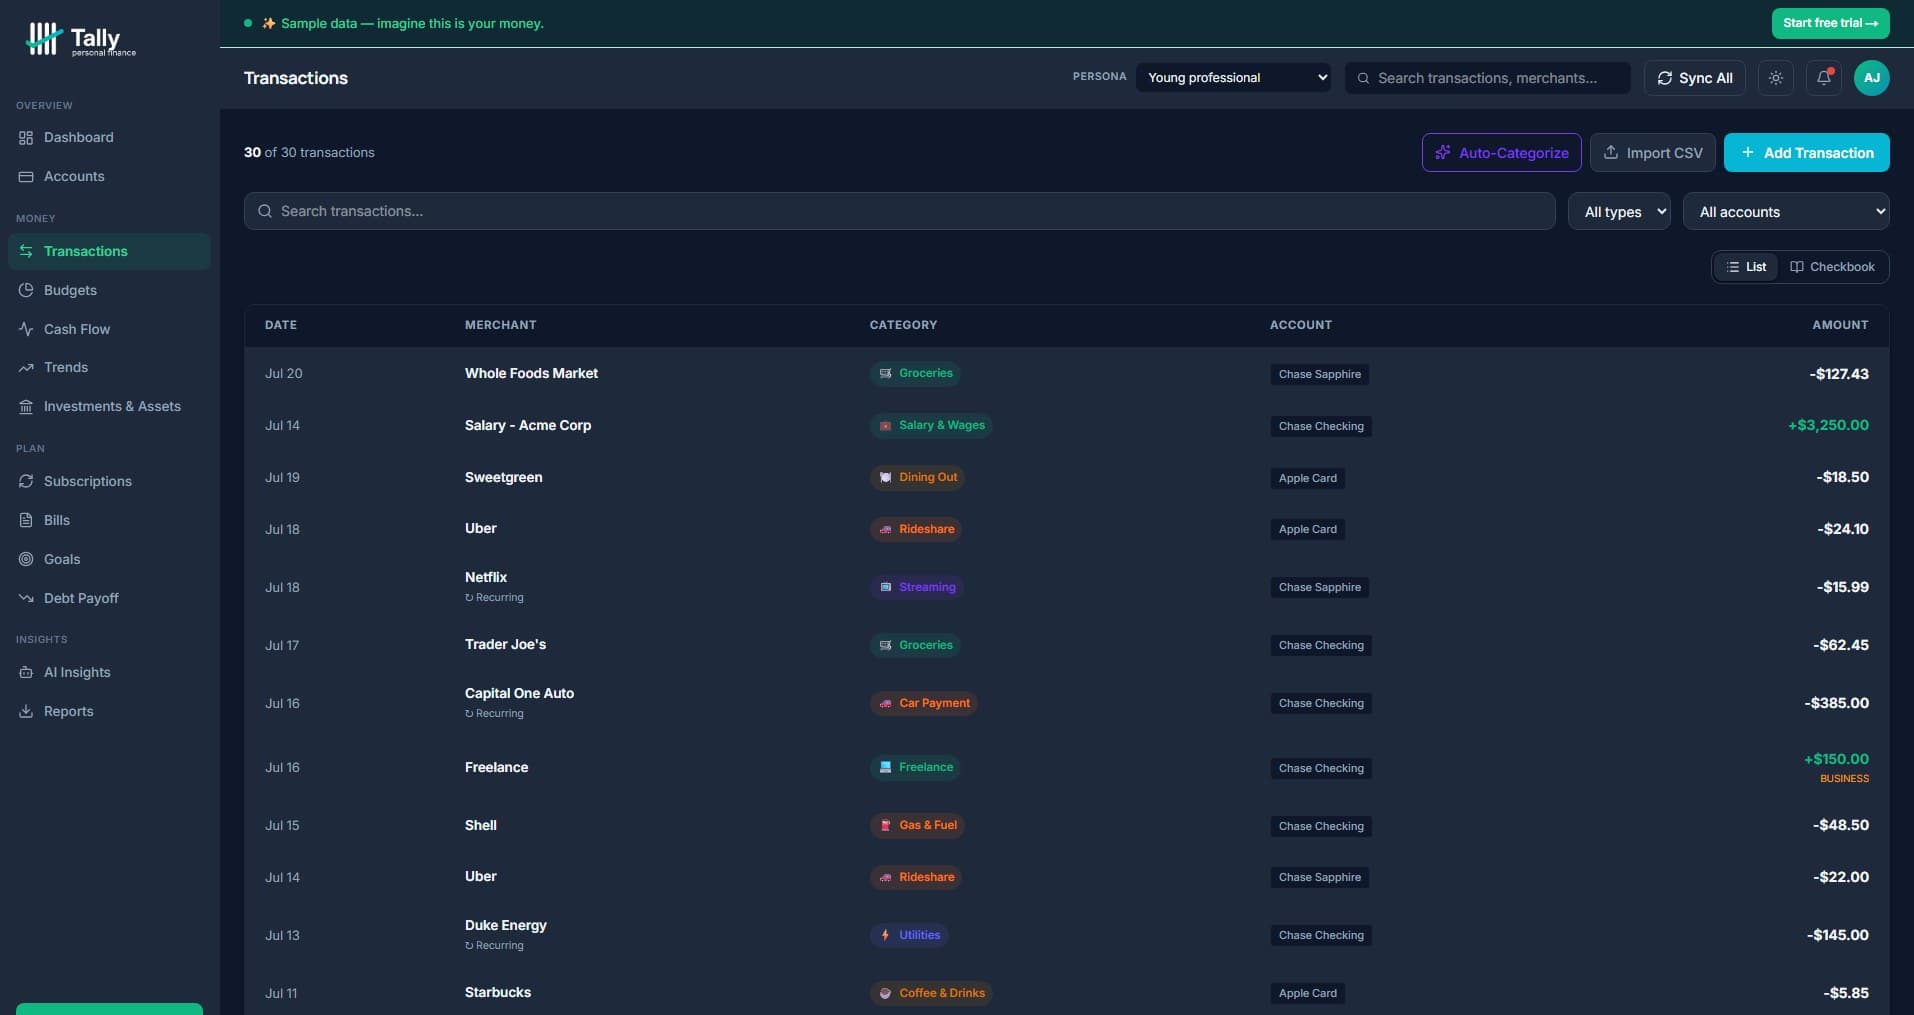Sort by the DATE column header
The image size is (1914, 1015).
pos(281,325)
